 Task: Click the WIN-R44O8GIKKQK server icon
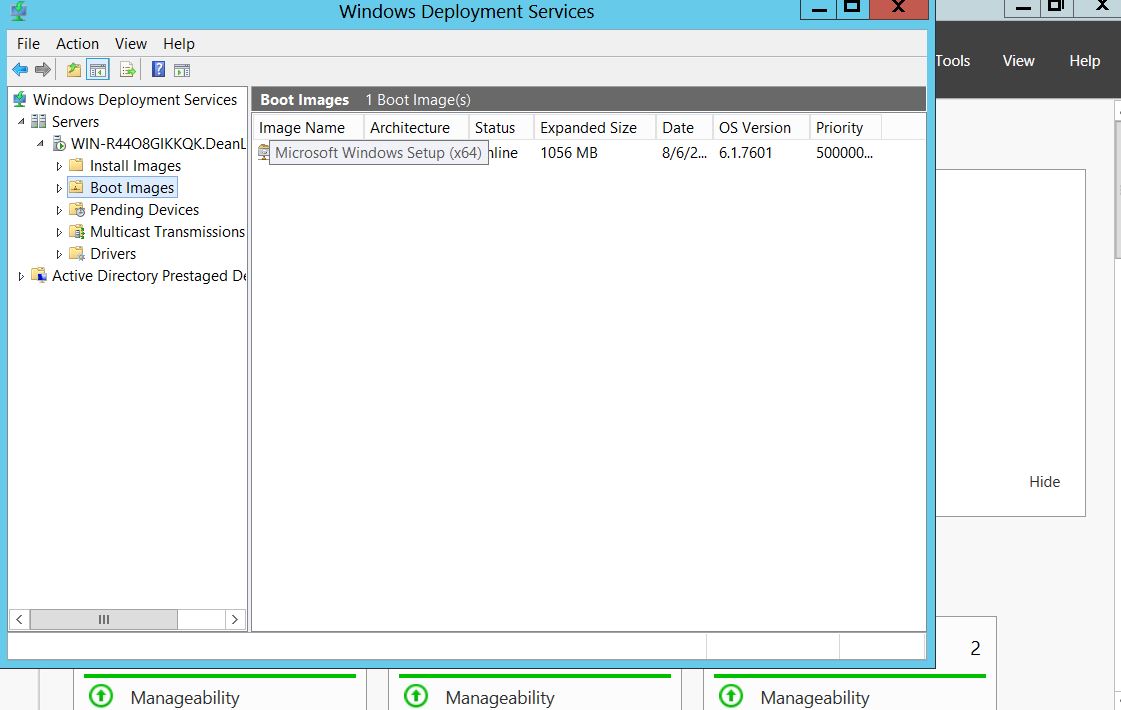pos(59,144)
